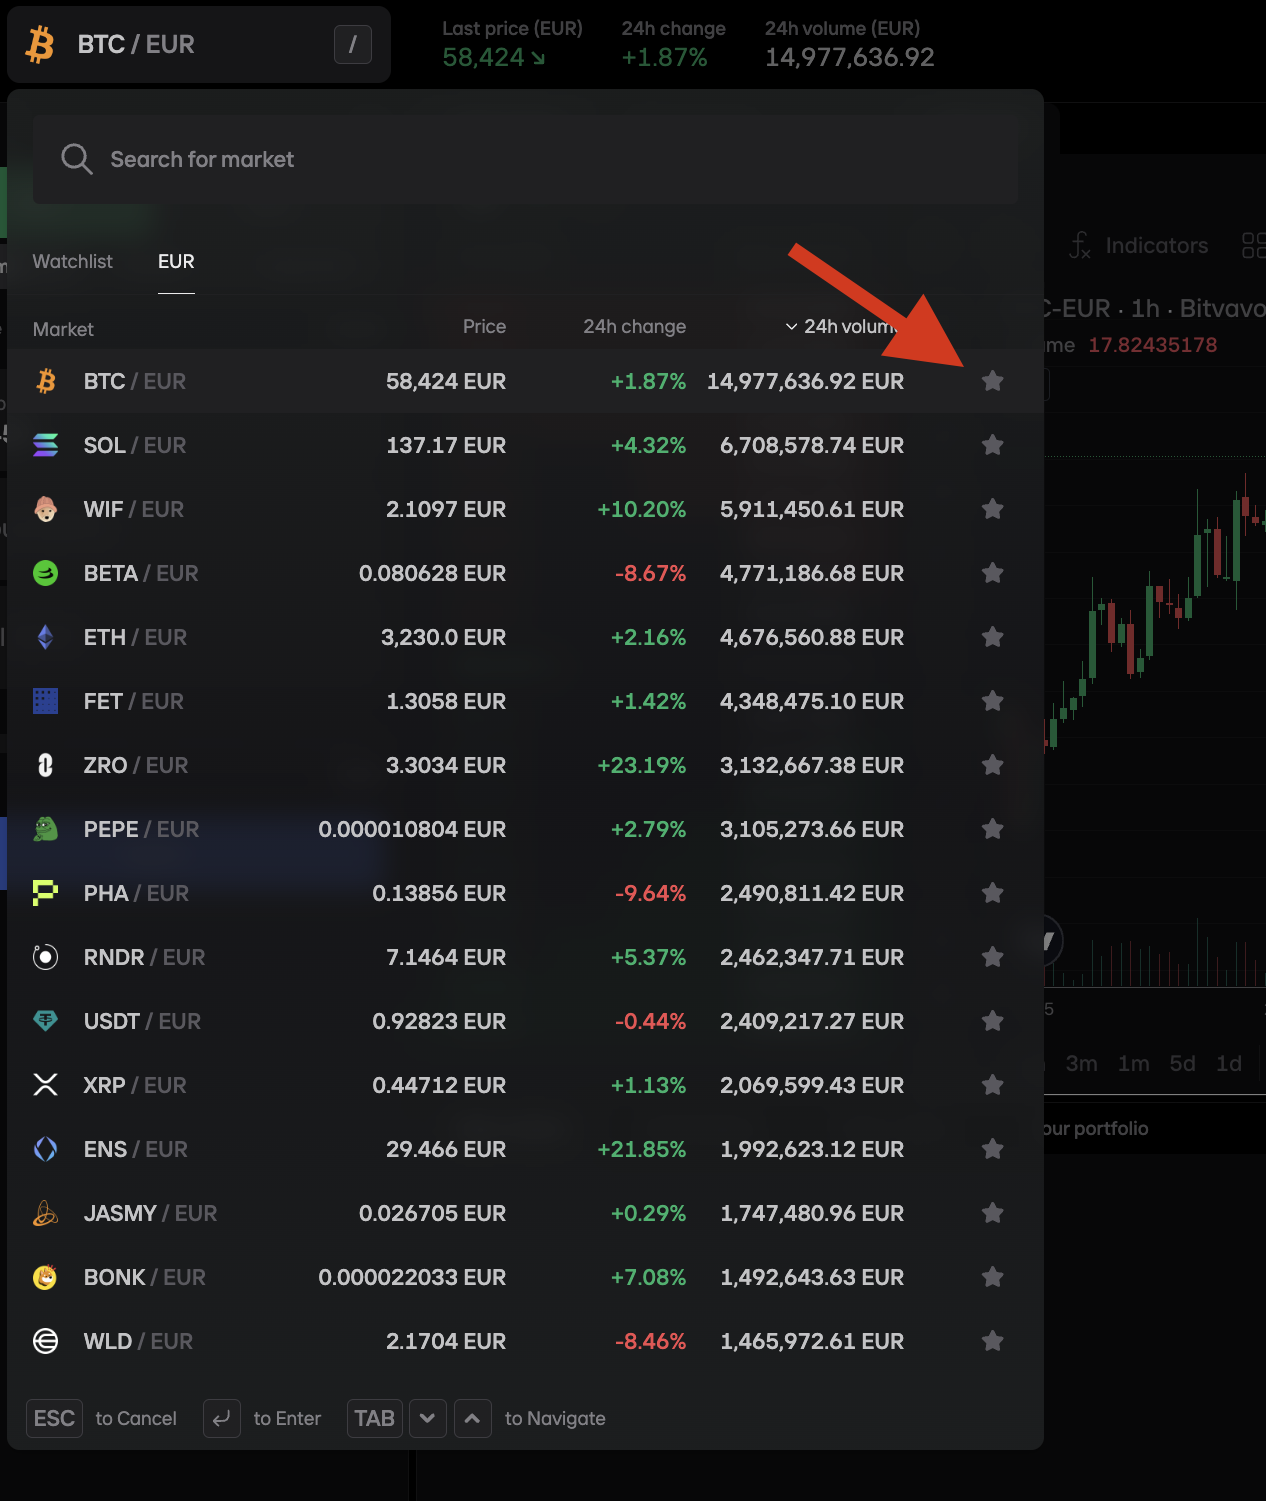The image size is (1266, 1501).
Task: Open Indicators in the chart toolbar
Action: [1138, 245]
